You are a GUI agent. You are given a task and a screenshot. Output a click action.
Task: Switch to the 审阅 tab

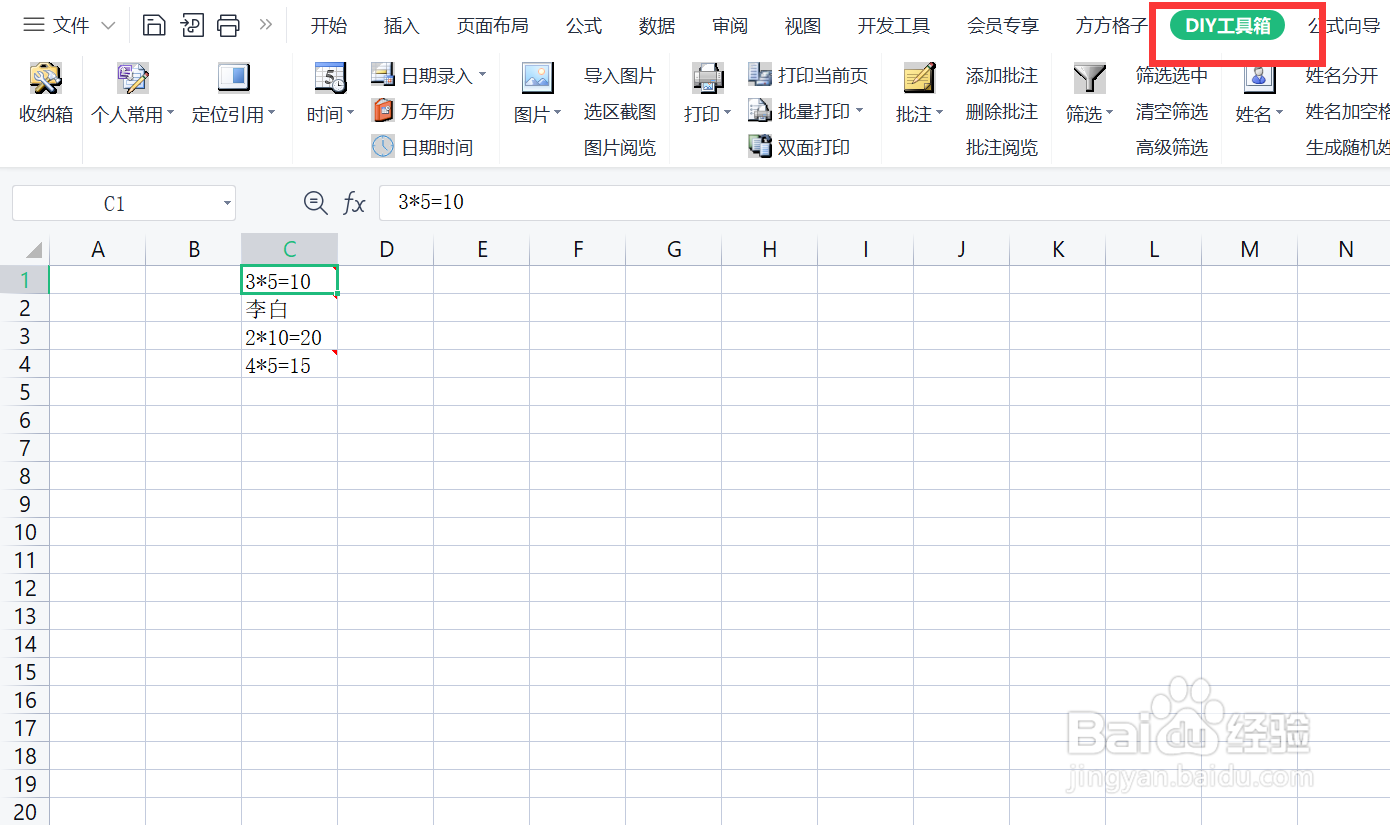pos(730,26)
